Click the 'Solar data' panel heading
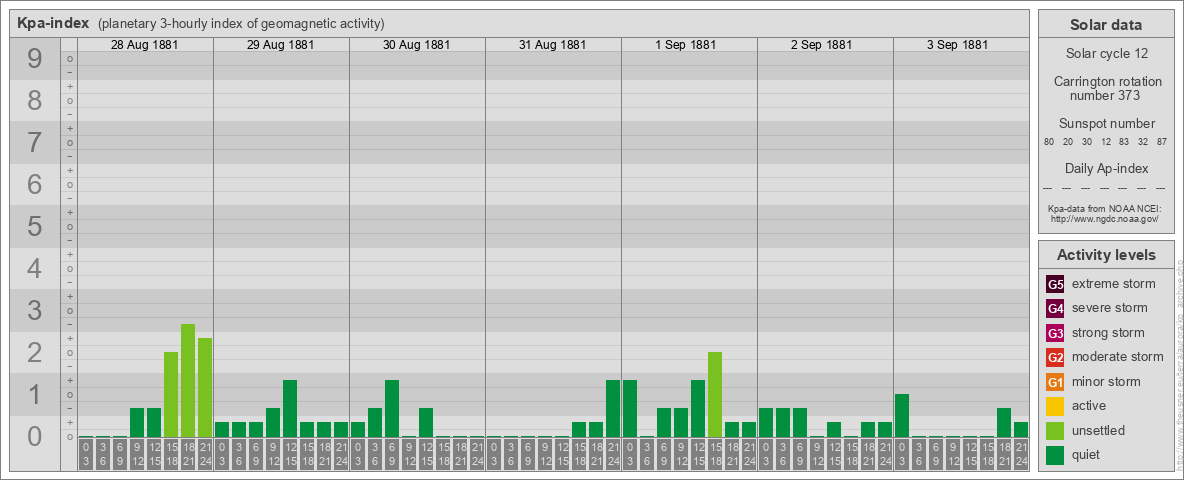Image resolution: width=1184 pixels, height=480 pixels. point(1105,25)
